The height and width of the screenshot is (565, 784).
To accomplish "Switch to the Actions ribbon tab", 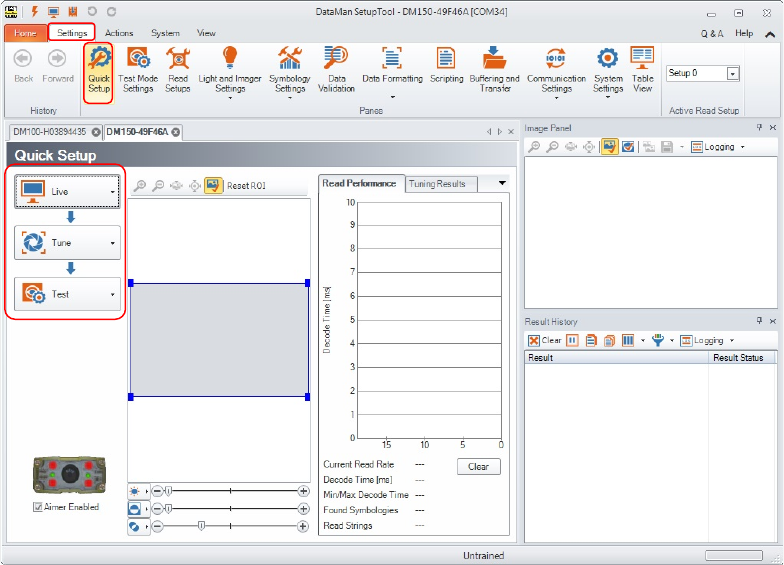I will (x=119, y=33).
